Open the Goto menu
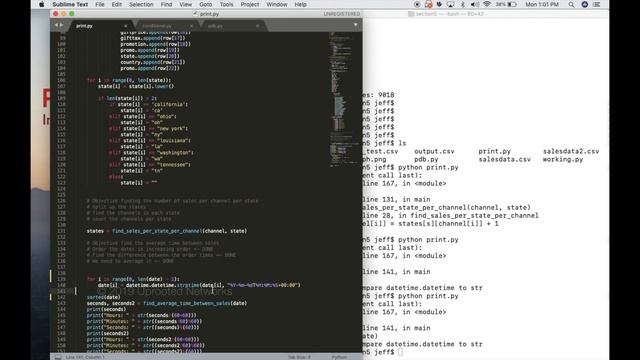 pos(205,4)
